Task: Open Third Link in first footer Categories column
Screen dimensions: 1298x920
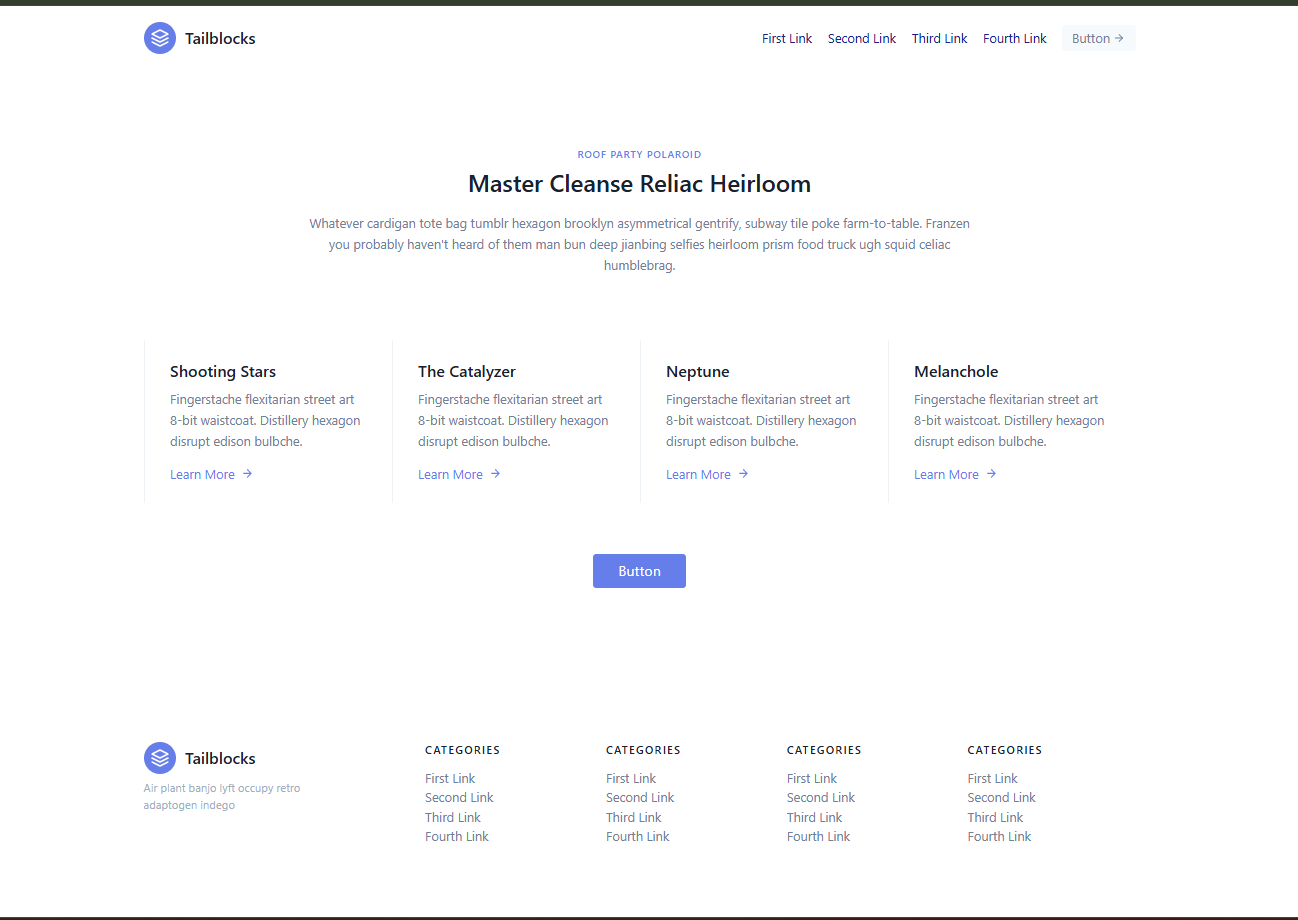Action: pos(453,818)
